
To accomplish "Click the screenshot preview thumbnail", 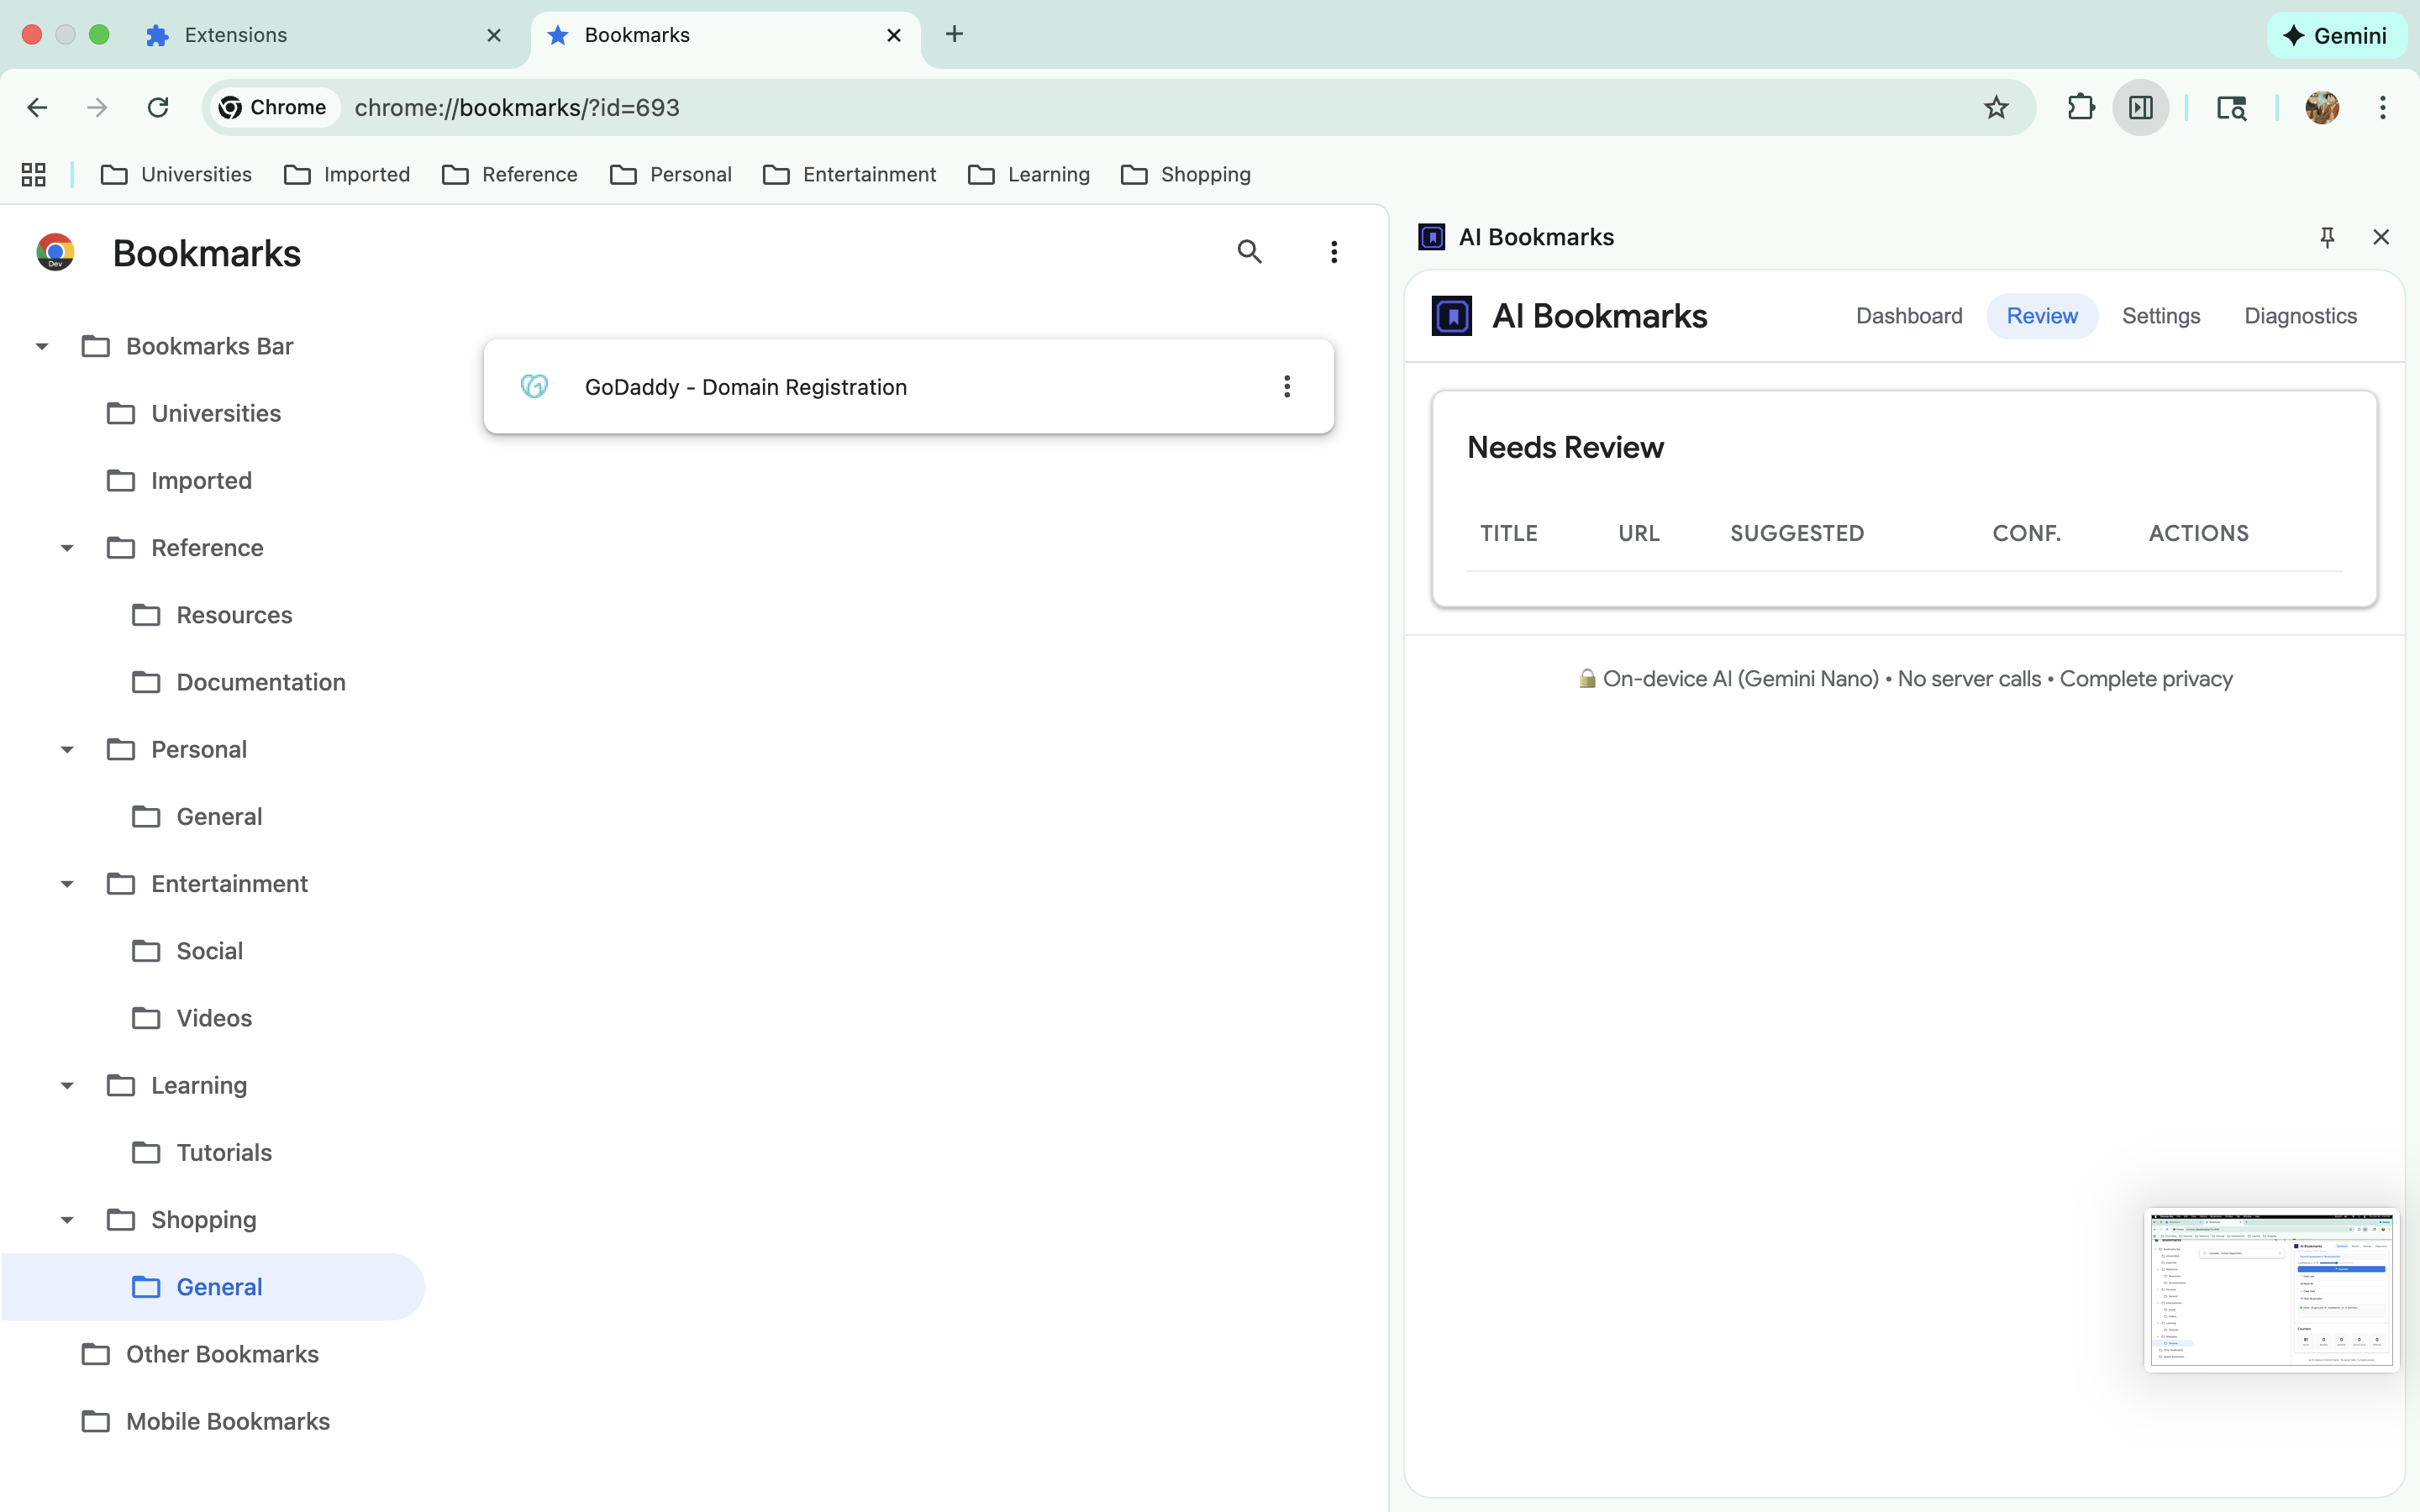I will pos(2270,1290).
